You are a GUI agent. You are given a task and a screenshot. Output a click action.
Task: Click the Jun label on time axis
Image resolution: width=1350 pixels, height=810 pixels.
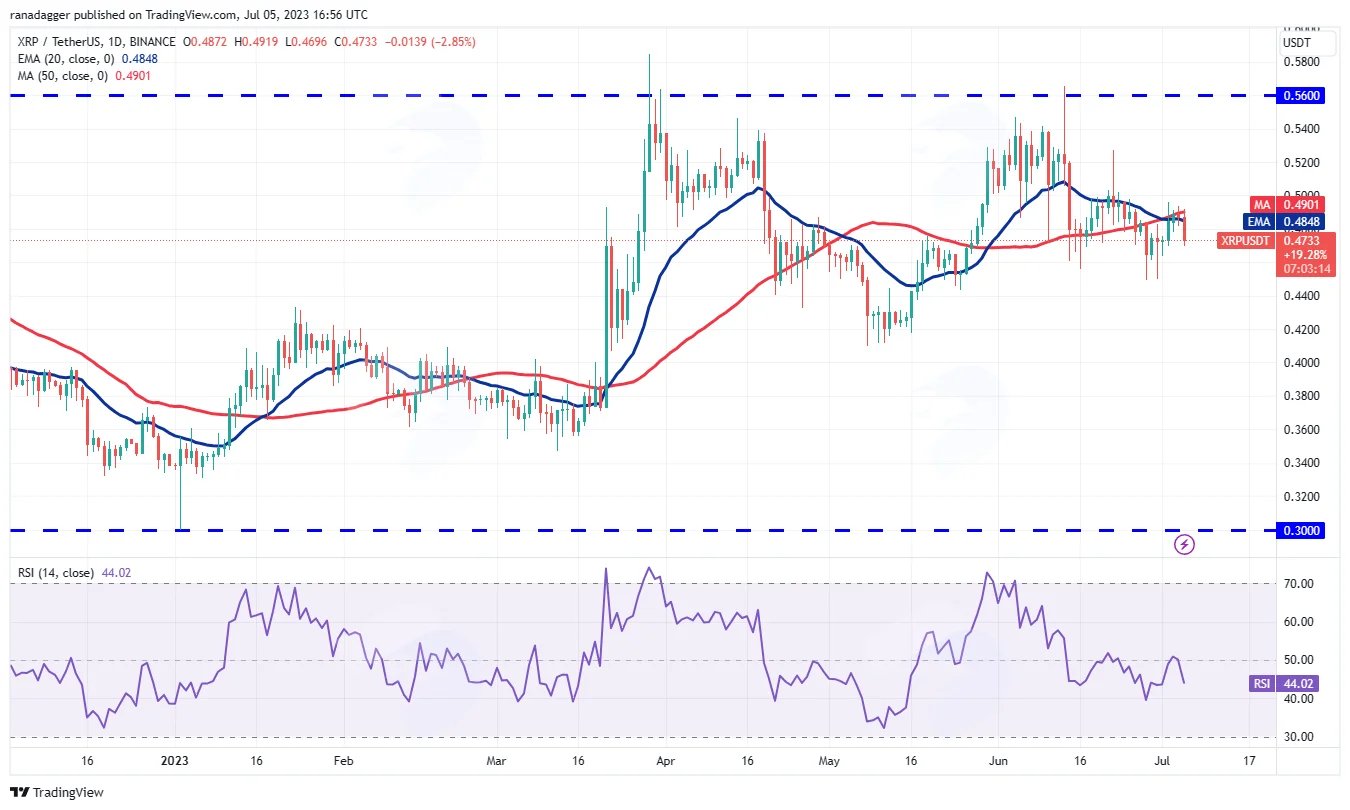coord(1000,761)
